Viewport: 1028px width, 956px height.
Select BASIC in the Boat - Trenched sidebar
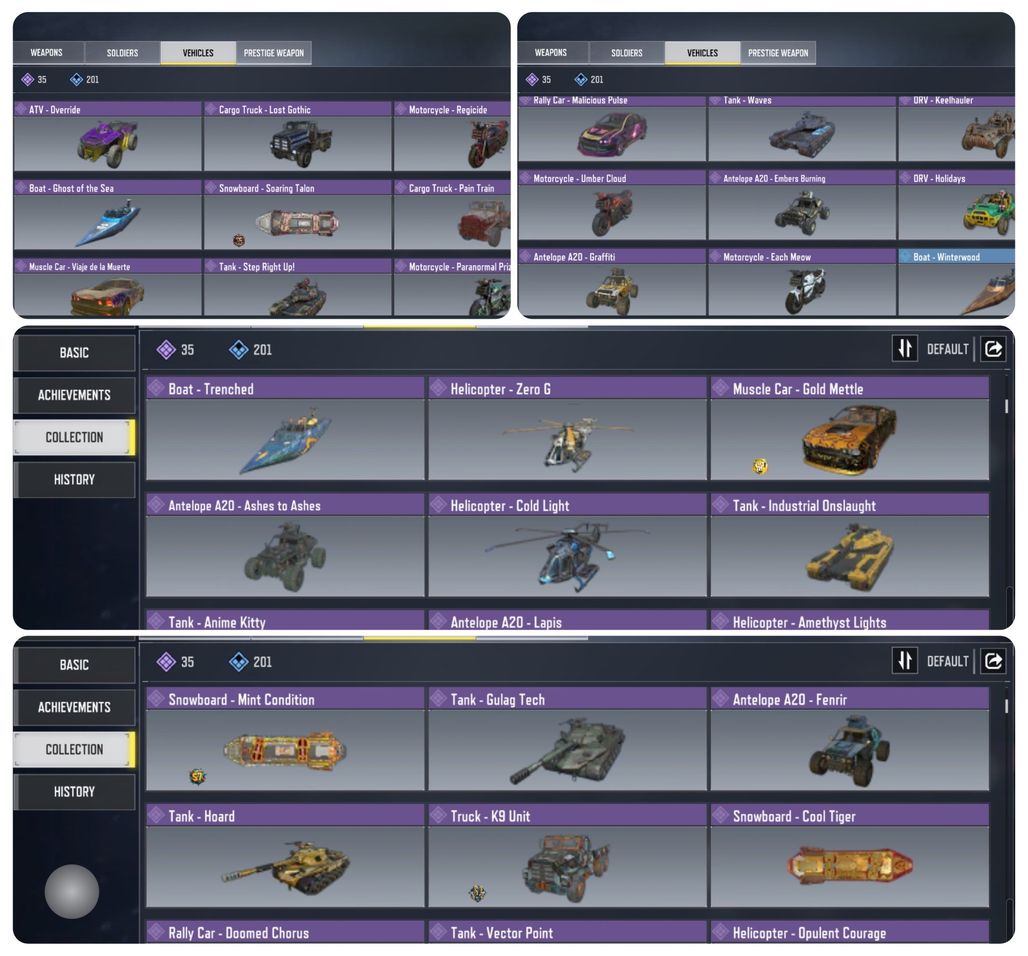coord(74,353)
